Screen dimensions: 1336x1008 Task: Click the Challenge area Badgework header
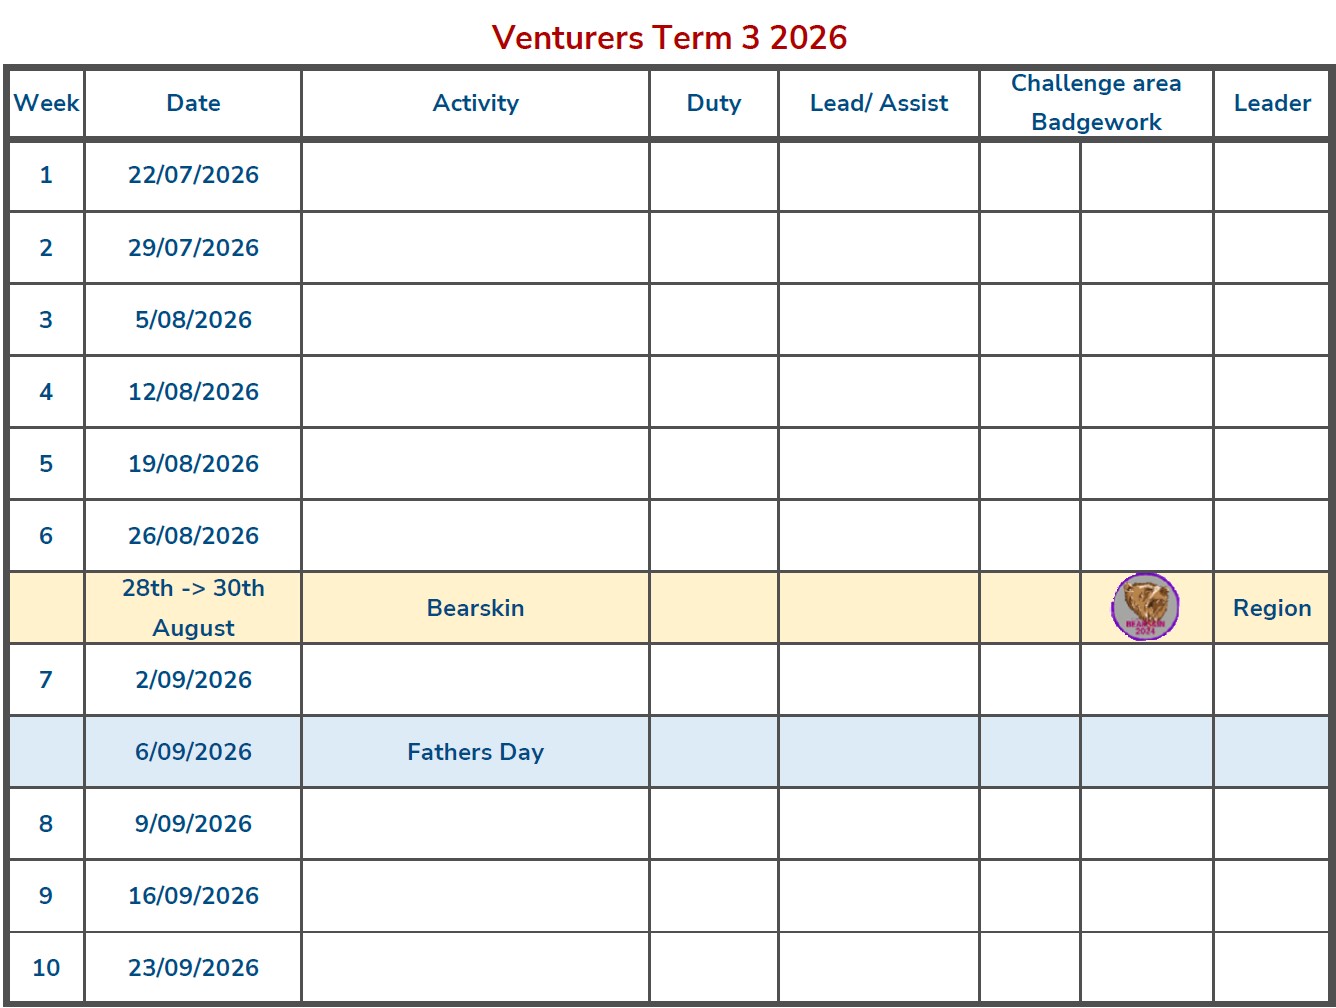[x=1096, y=102]
